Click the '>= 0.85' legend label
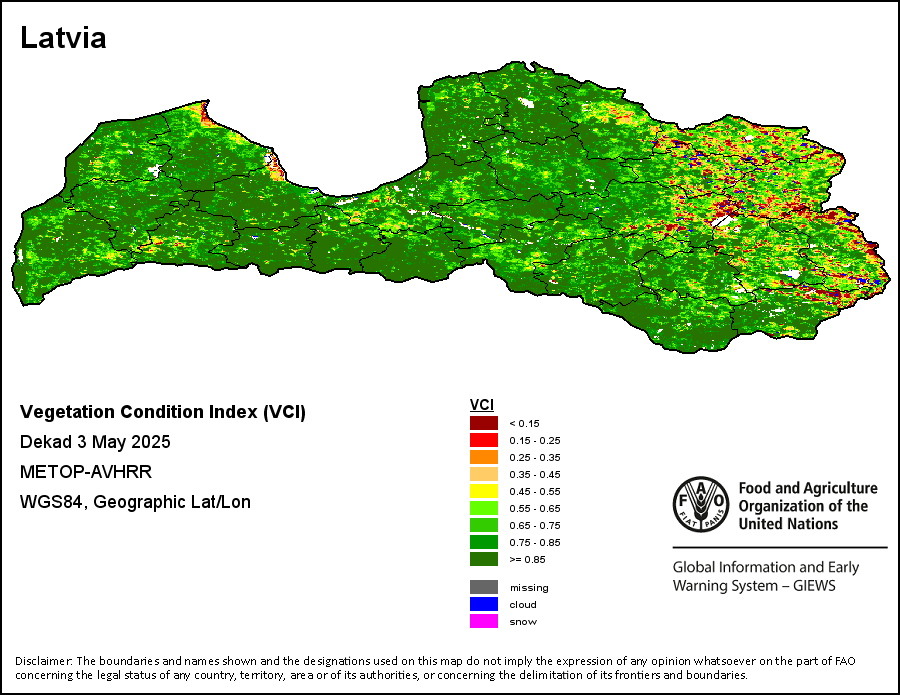Image resolution: width=900 pixels, height=695 pixels. pyautogui.click(x=527, y=560)
